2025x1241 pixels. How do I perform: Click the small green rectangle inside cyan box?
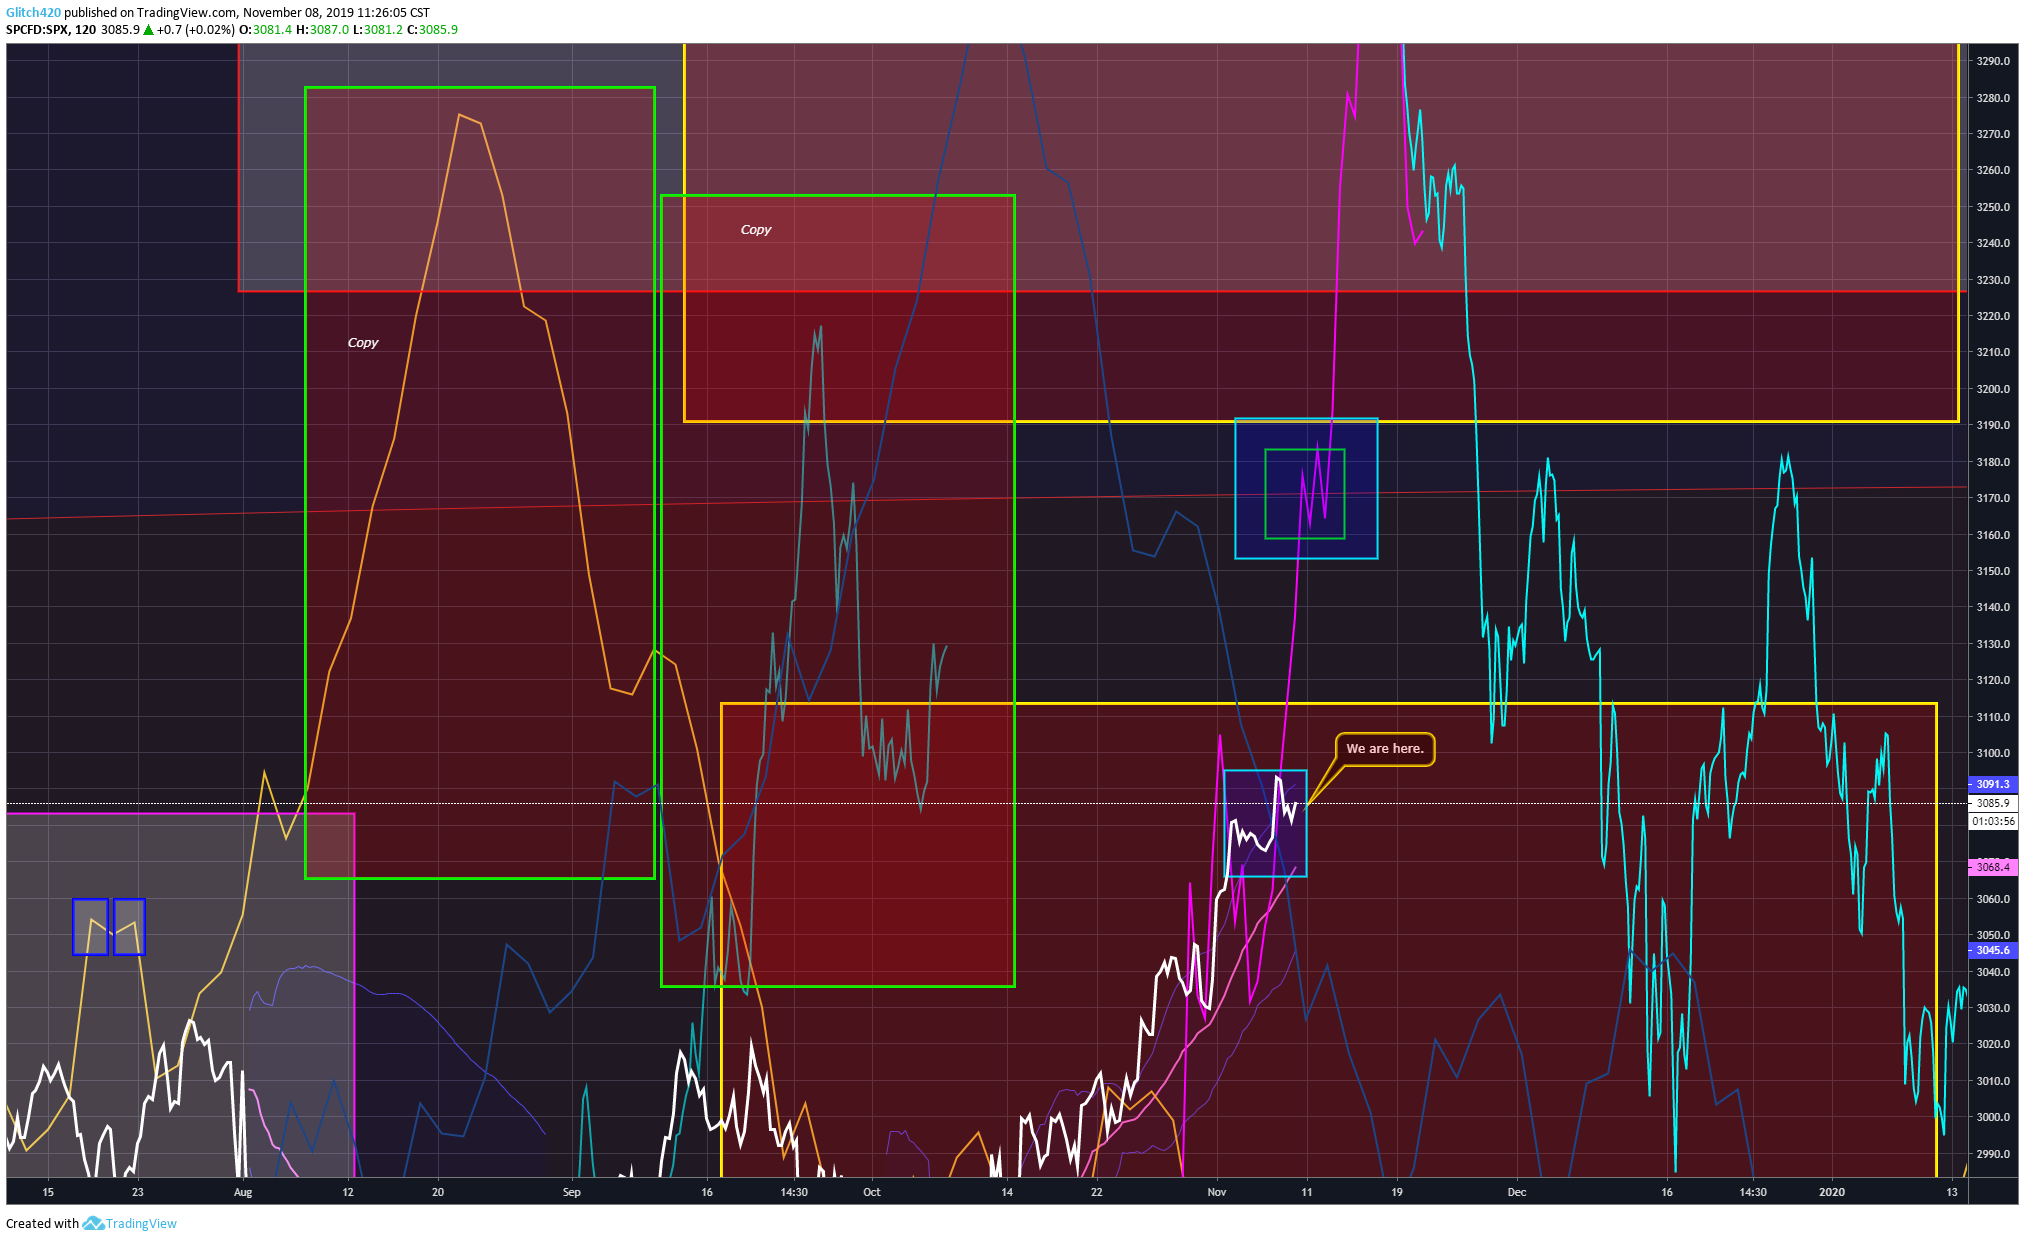click(1305, 494)
